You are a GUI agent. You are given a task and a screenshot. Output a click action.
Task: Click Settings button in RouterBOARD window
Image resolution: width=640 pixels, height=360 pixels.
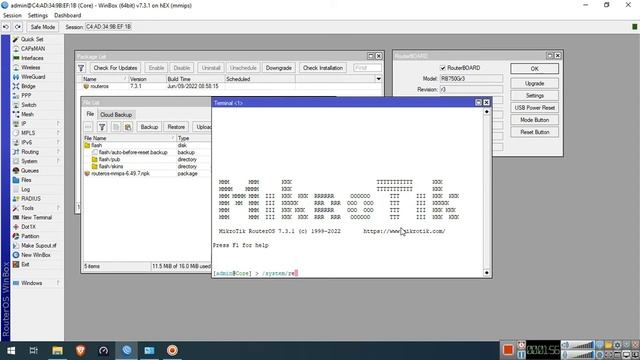click(534, 96)
